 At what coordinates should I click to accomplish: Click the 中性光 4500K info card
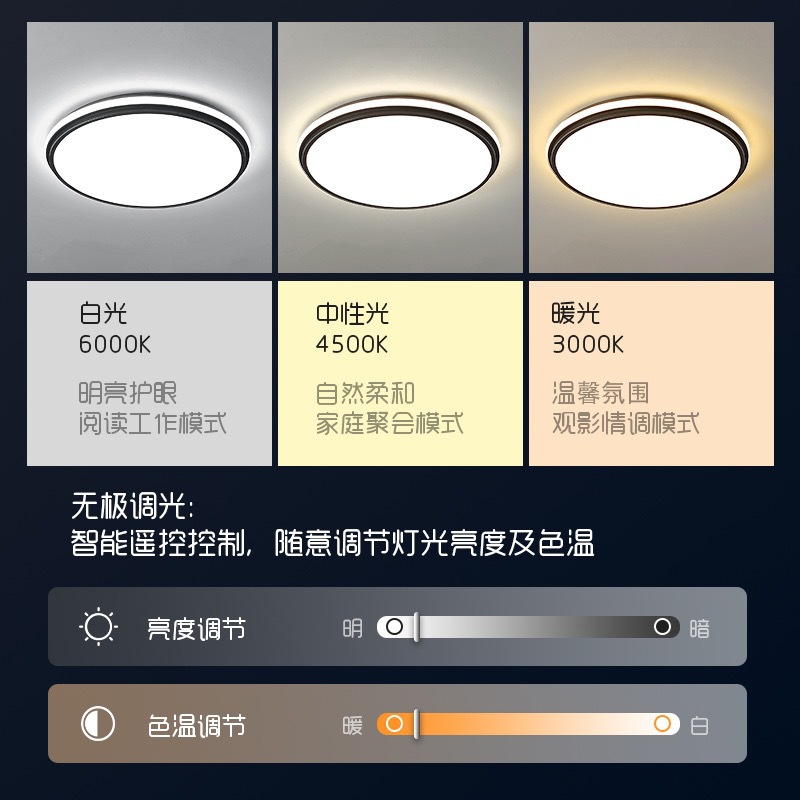(400, 373)
